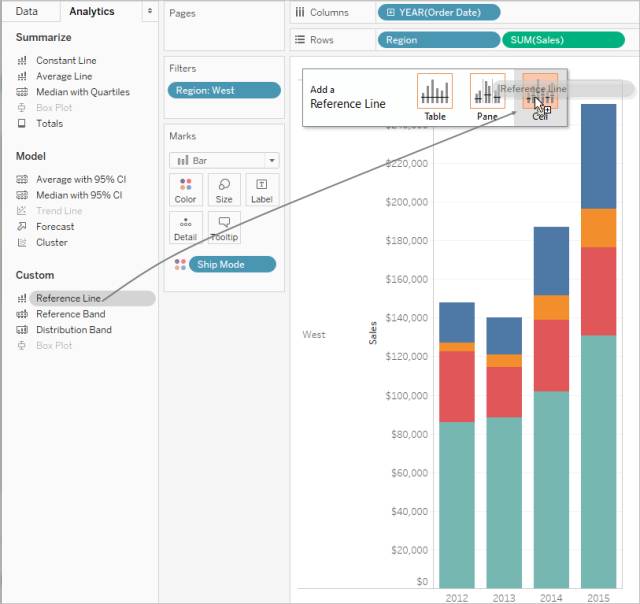Open the pane dropdown arrows beside Analytics

pos(150,11)
